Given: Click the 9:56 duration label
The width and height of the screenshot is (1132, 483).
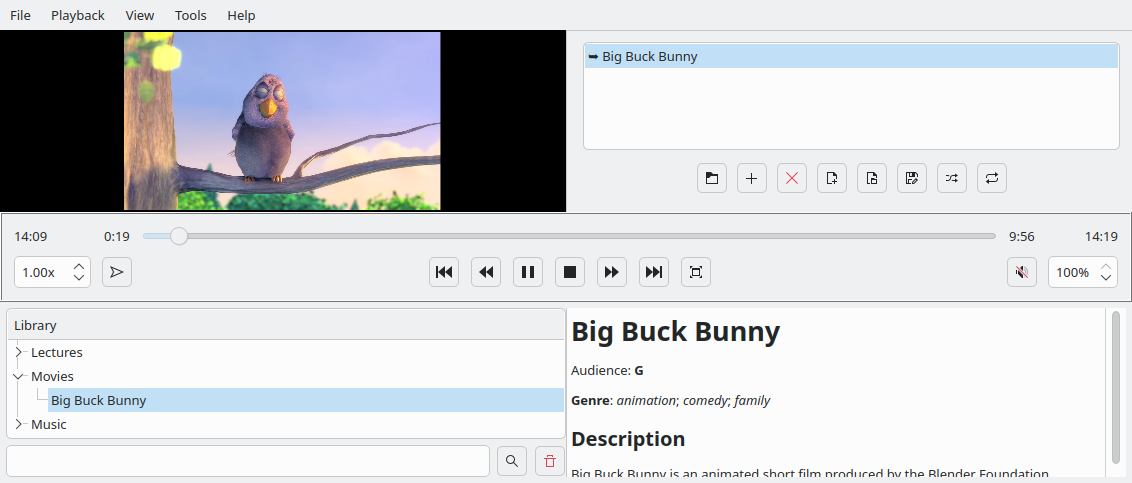Looking at the screenshot, I should pos(1022,236).
